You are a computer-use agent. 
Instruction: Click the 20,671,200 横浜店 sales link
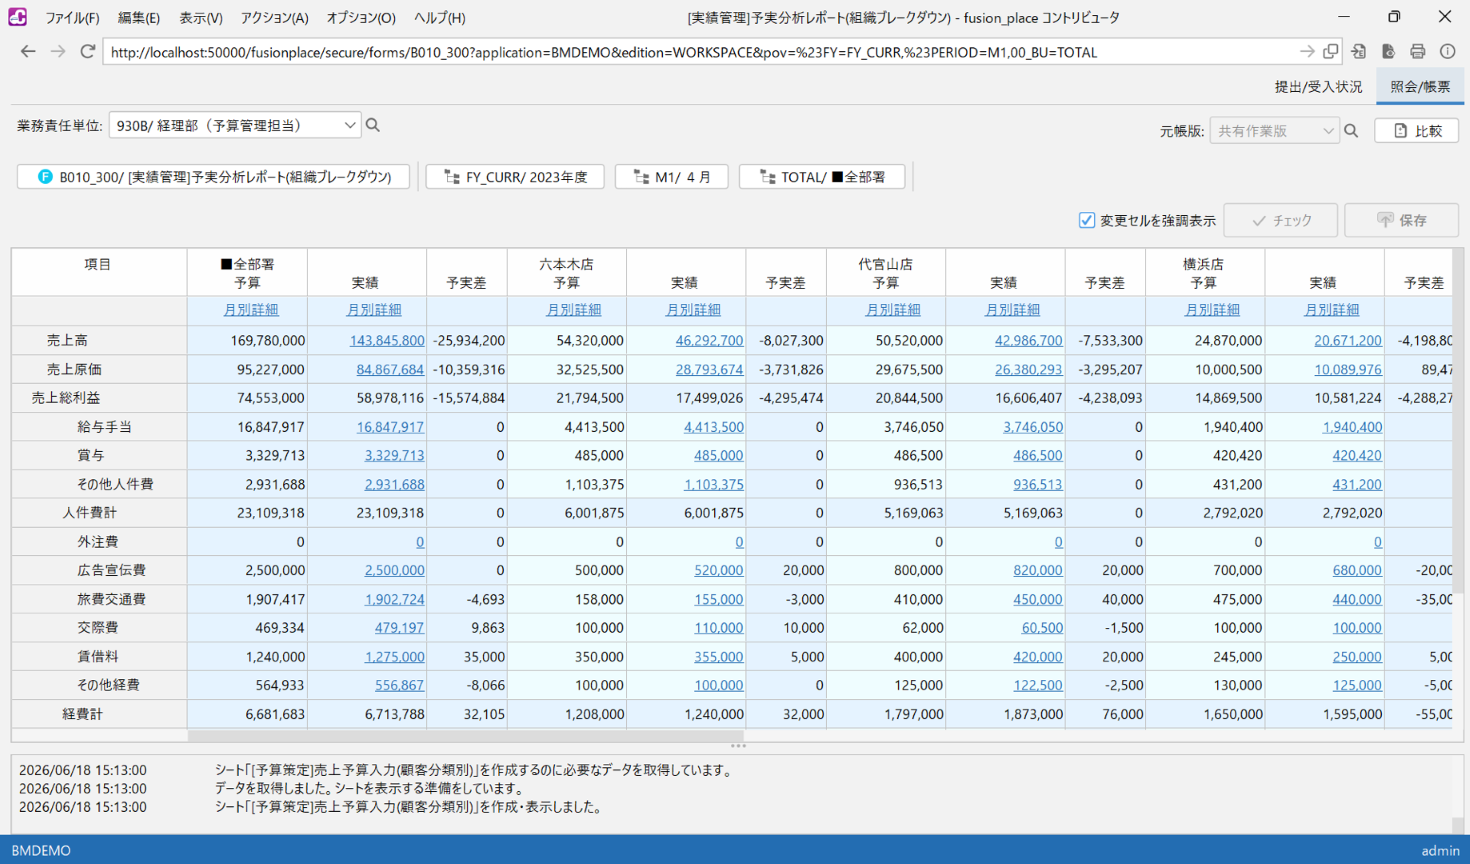coord(1348,341)
